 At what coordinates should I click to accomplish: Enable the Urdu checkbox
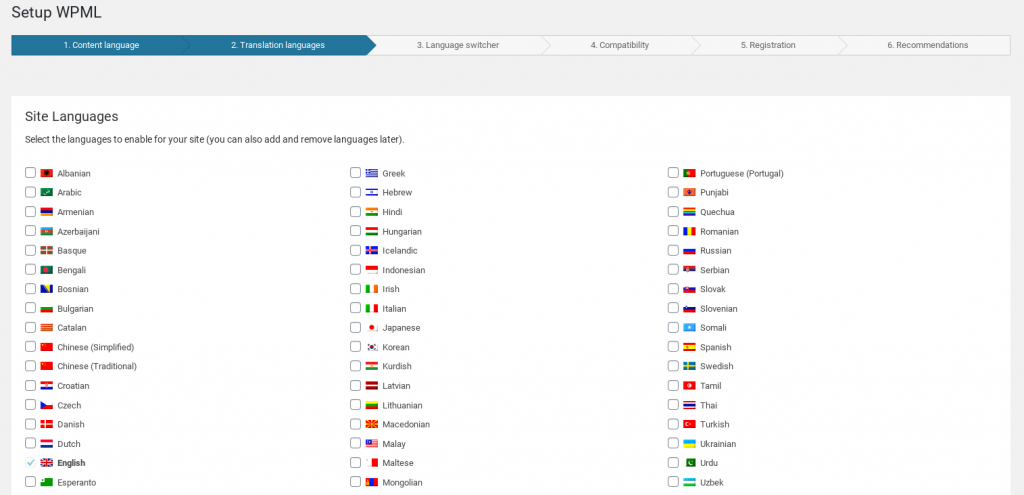click(673, 462)
